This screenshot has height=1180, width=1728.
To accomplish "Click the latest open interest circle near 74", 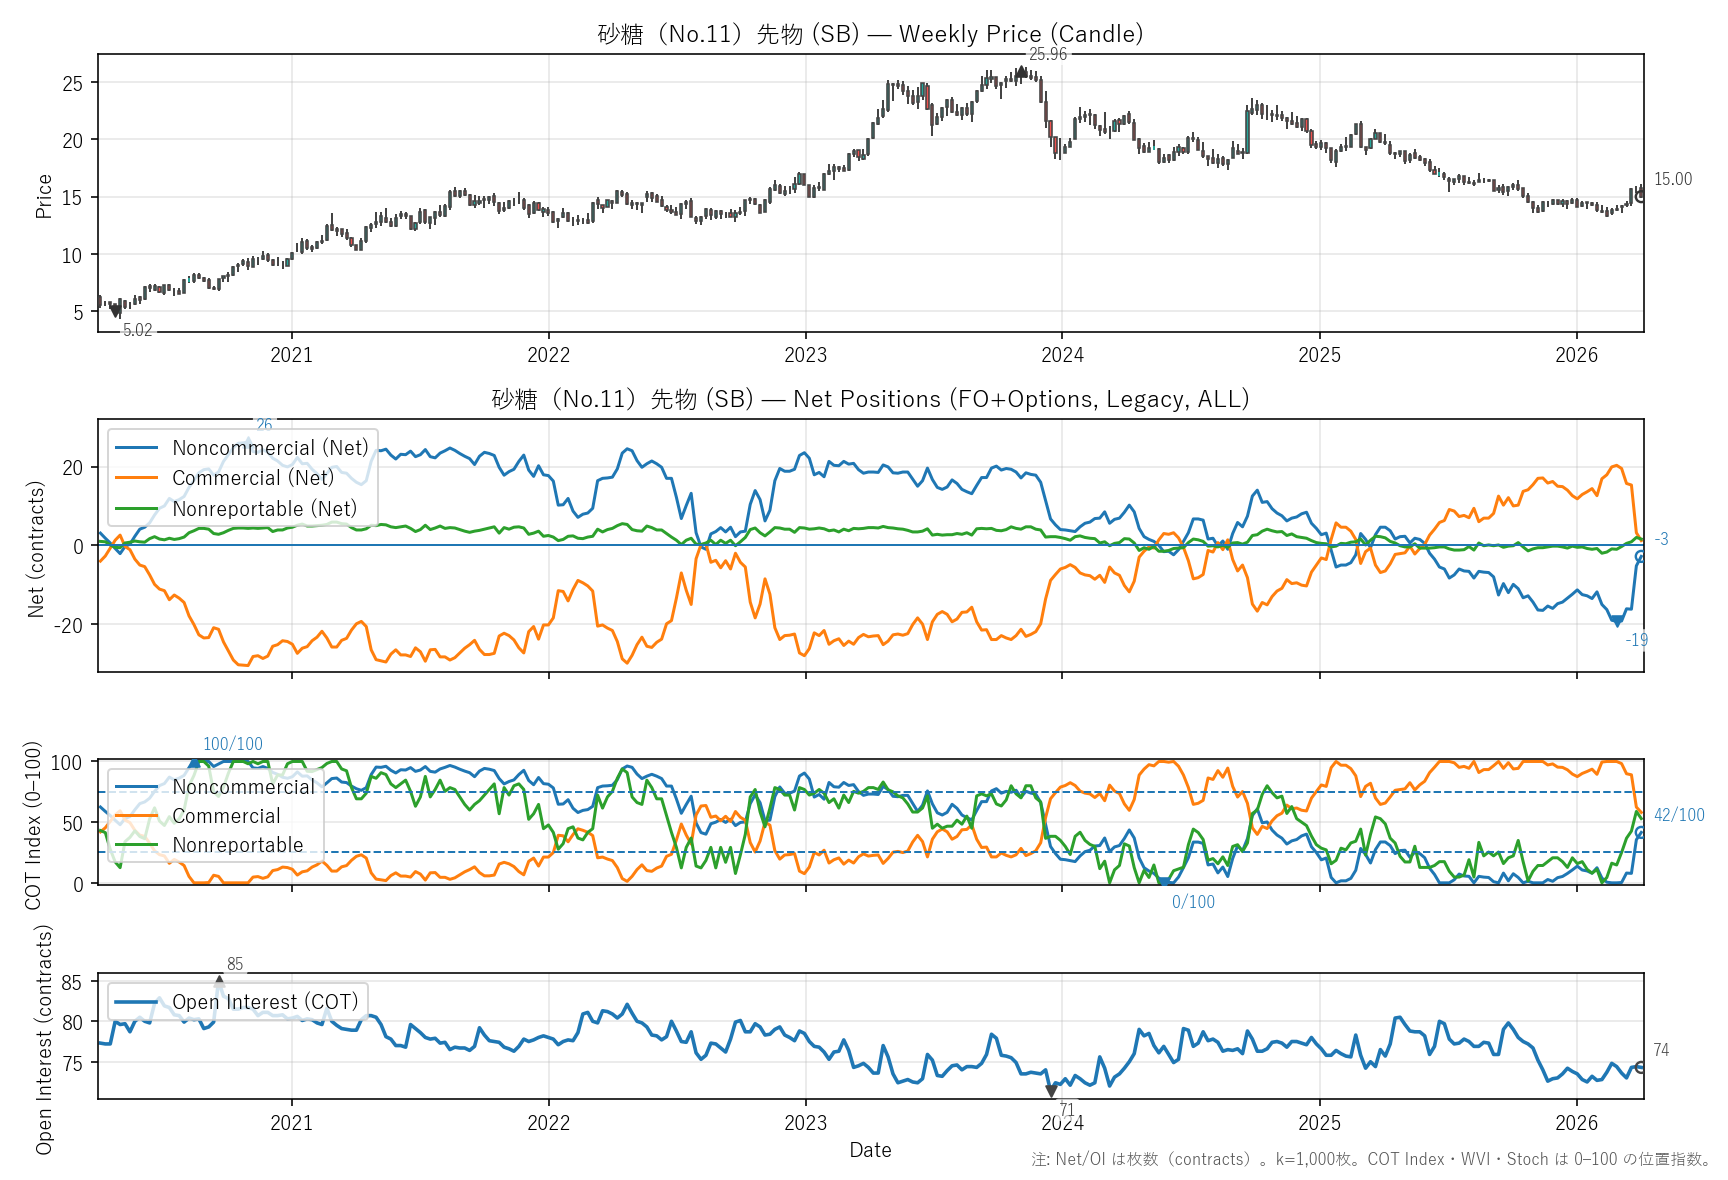I will pos(1640,1067).
